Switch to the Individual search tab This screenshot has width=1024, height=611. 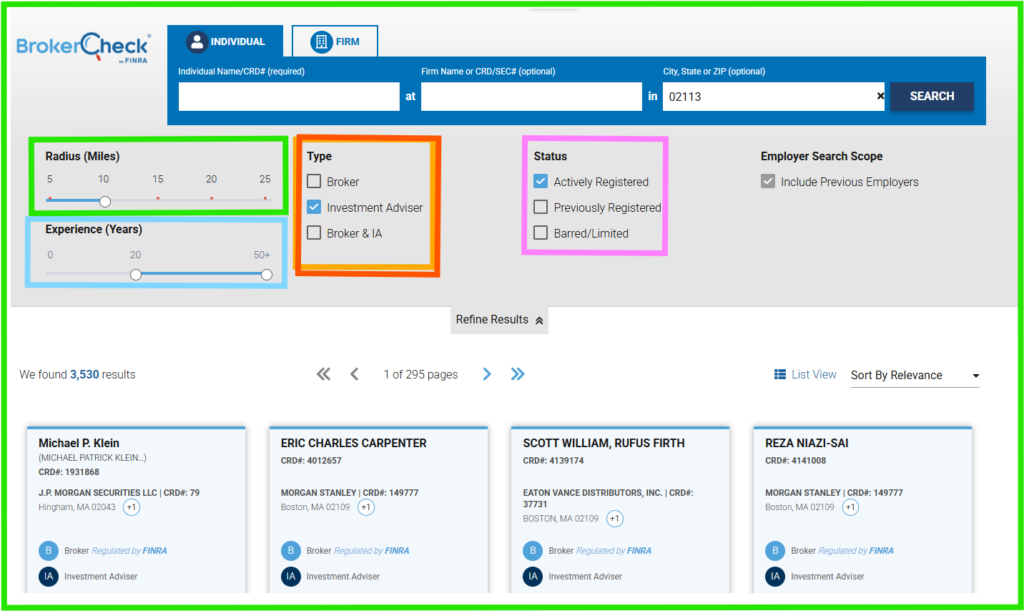coord(225,42)
